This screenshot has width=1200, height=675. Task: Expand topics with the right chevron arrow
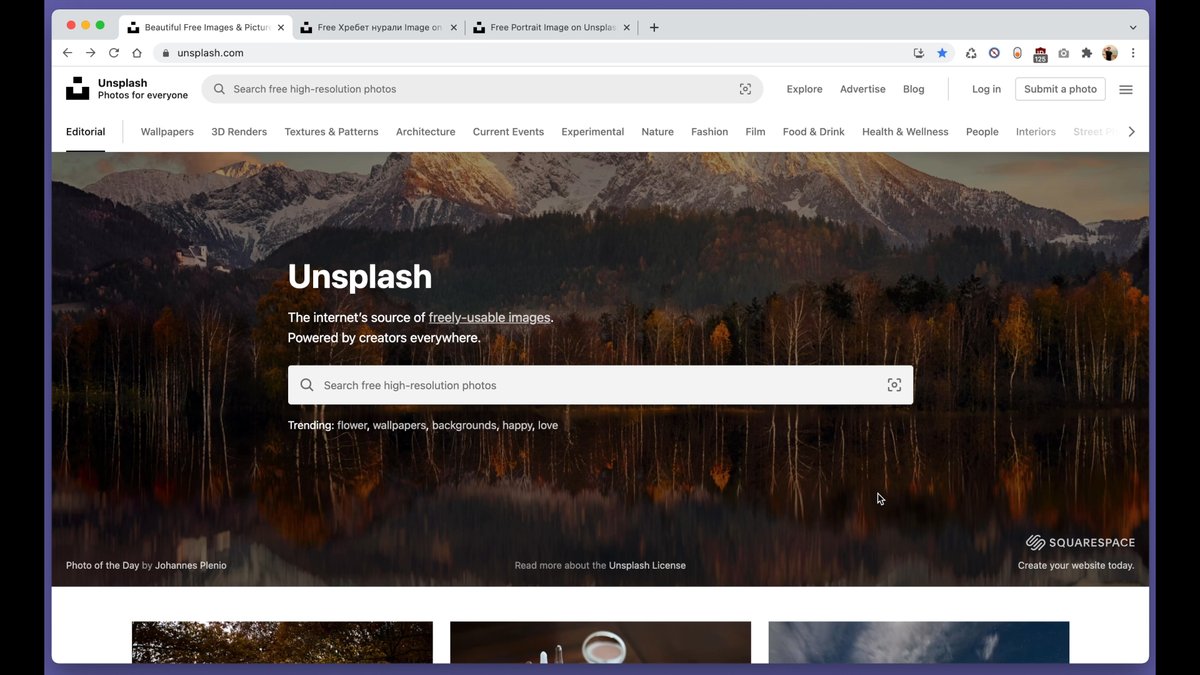(1131, 131)
